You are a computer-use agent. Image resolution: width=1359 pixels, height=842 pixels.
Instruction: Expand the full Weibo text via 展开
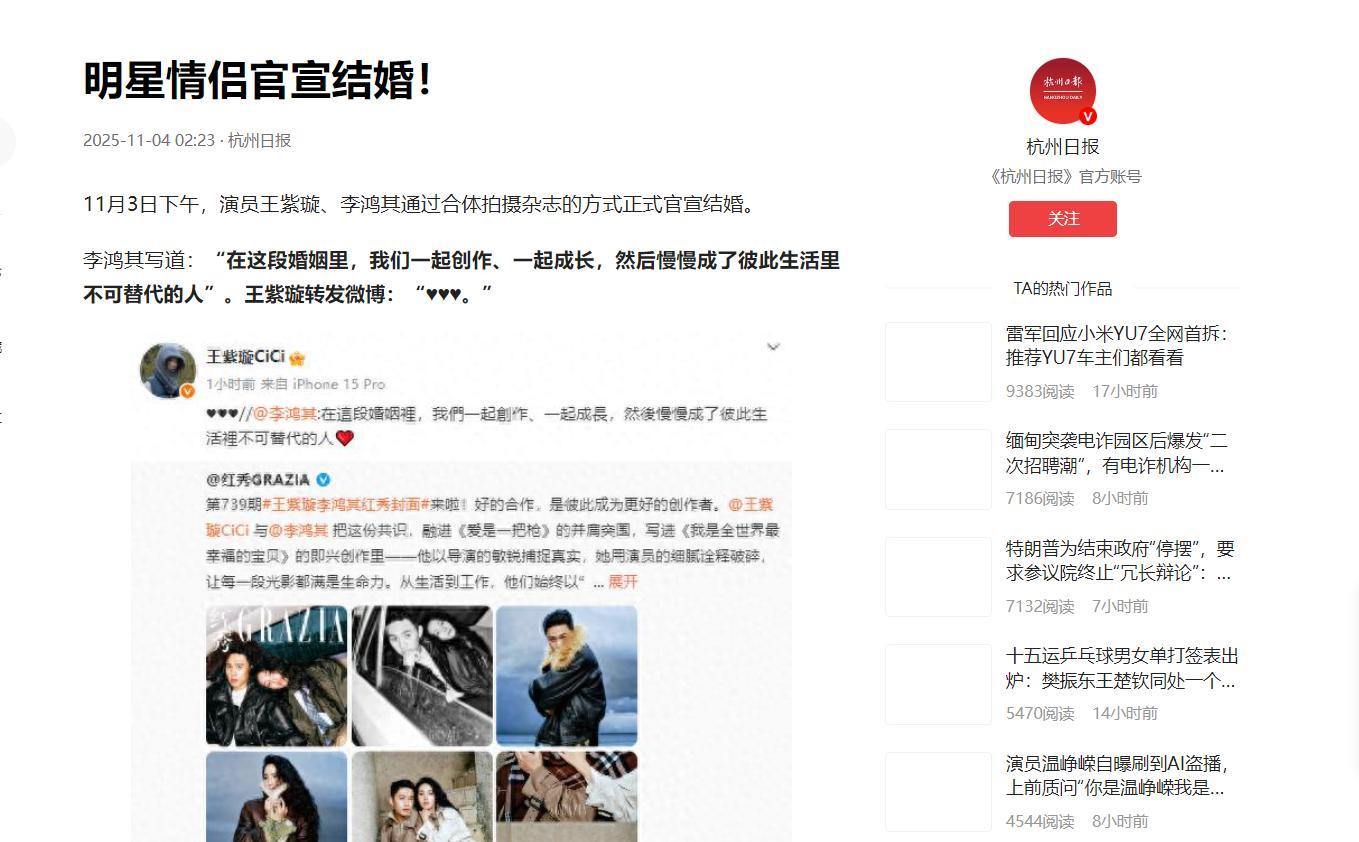tap(623, 581)
